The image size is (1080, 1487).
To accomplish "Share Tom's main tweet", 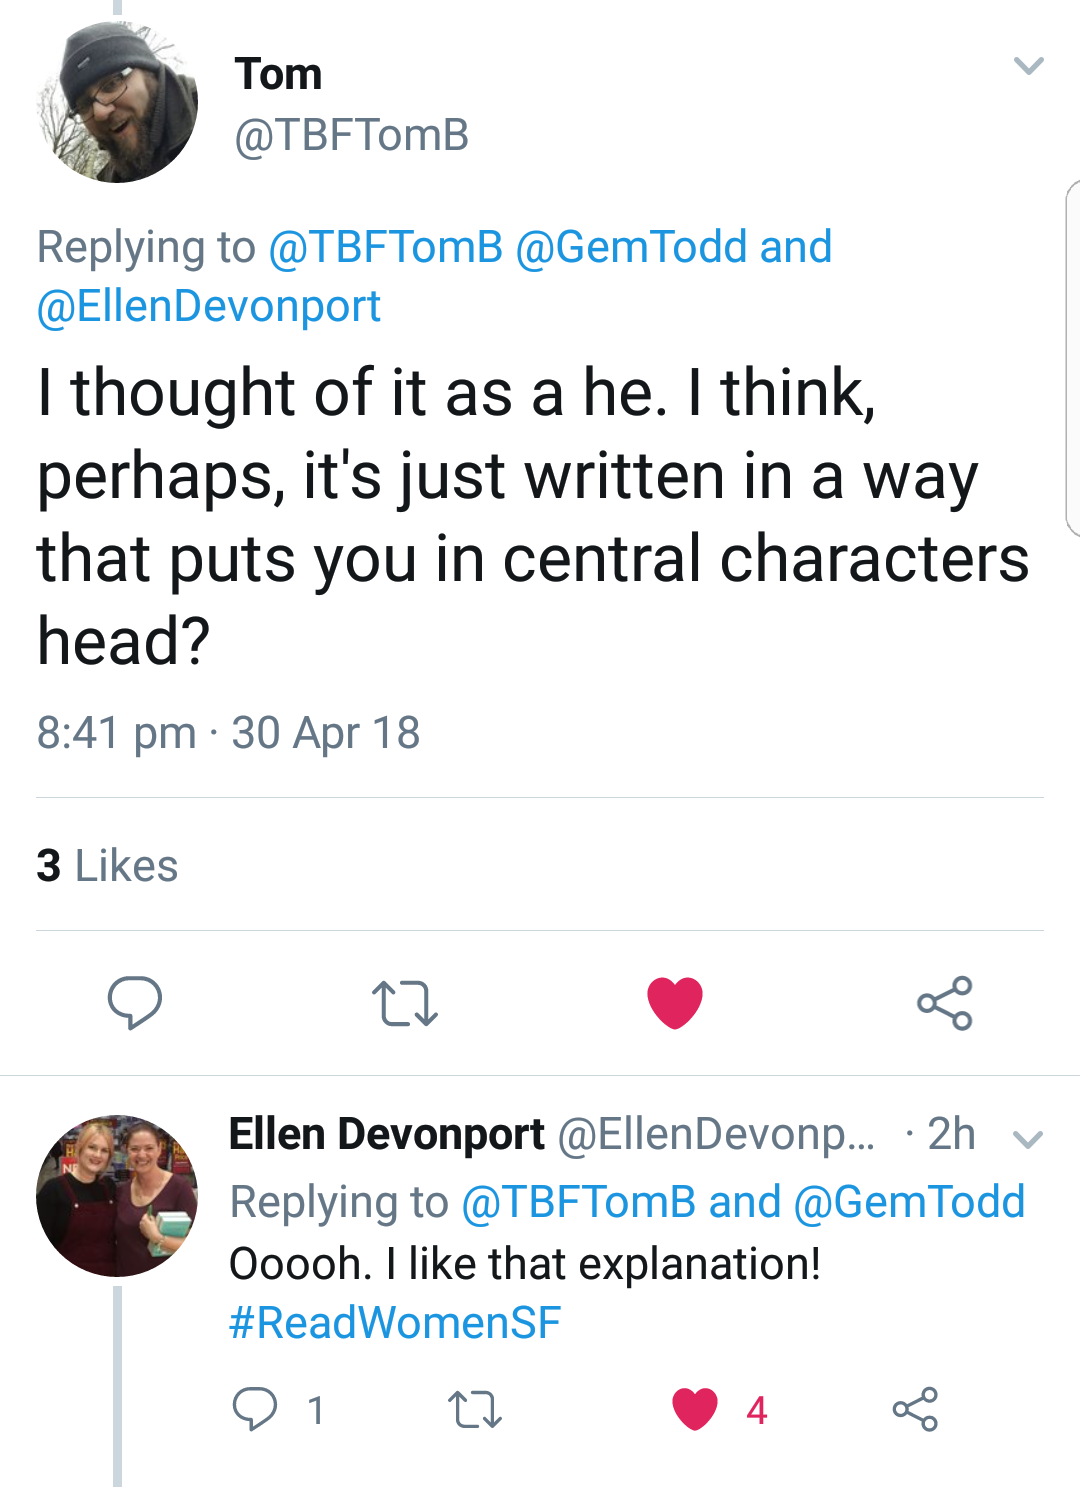I will pyautogui.click(x=945, y=1003).
